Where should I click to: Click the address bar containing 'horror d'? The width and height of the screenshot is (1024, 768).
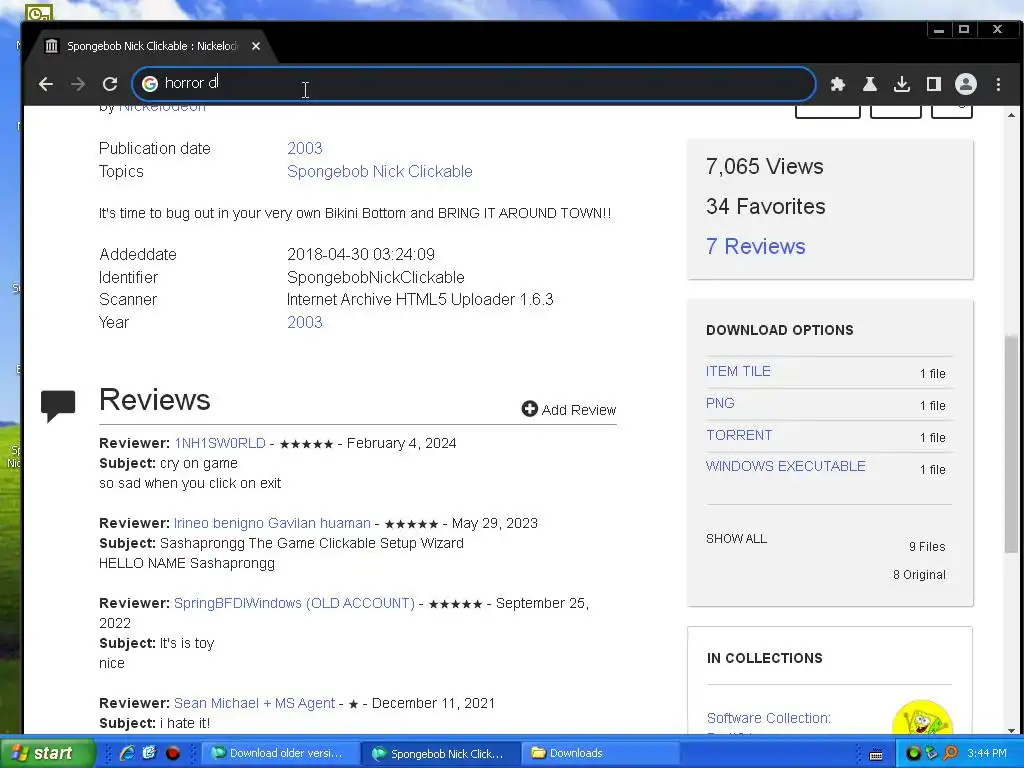click(x=474, y=84)
